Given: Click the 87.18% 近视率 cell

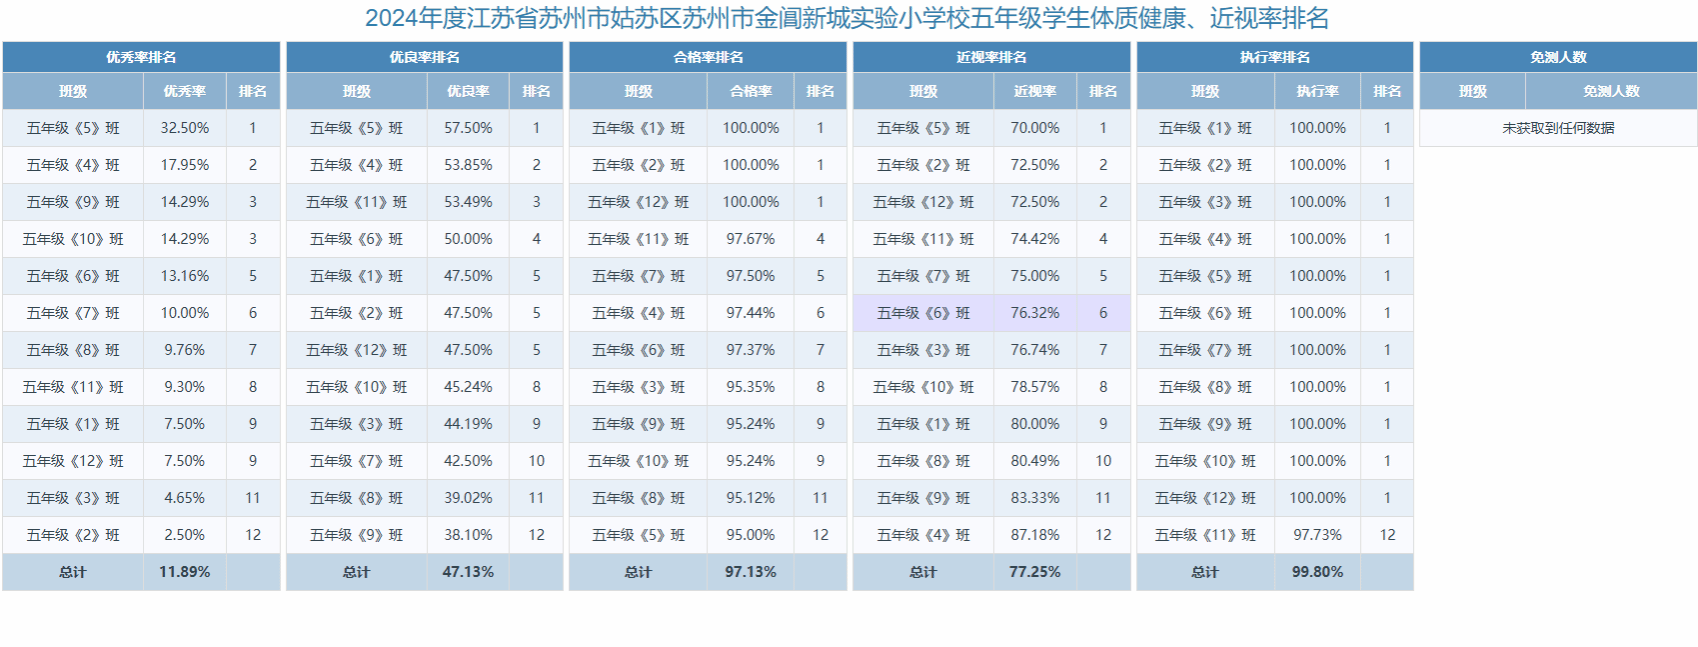Looking at the screenshot, I should [1035, 535].
